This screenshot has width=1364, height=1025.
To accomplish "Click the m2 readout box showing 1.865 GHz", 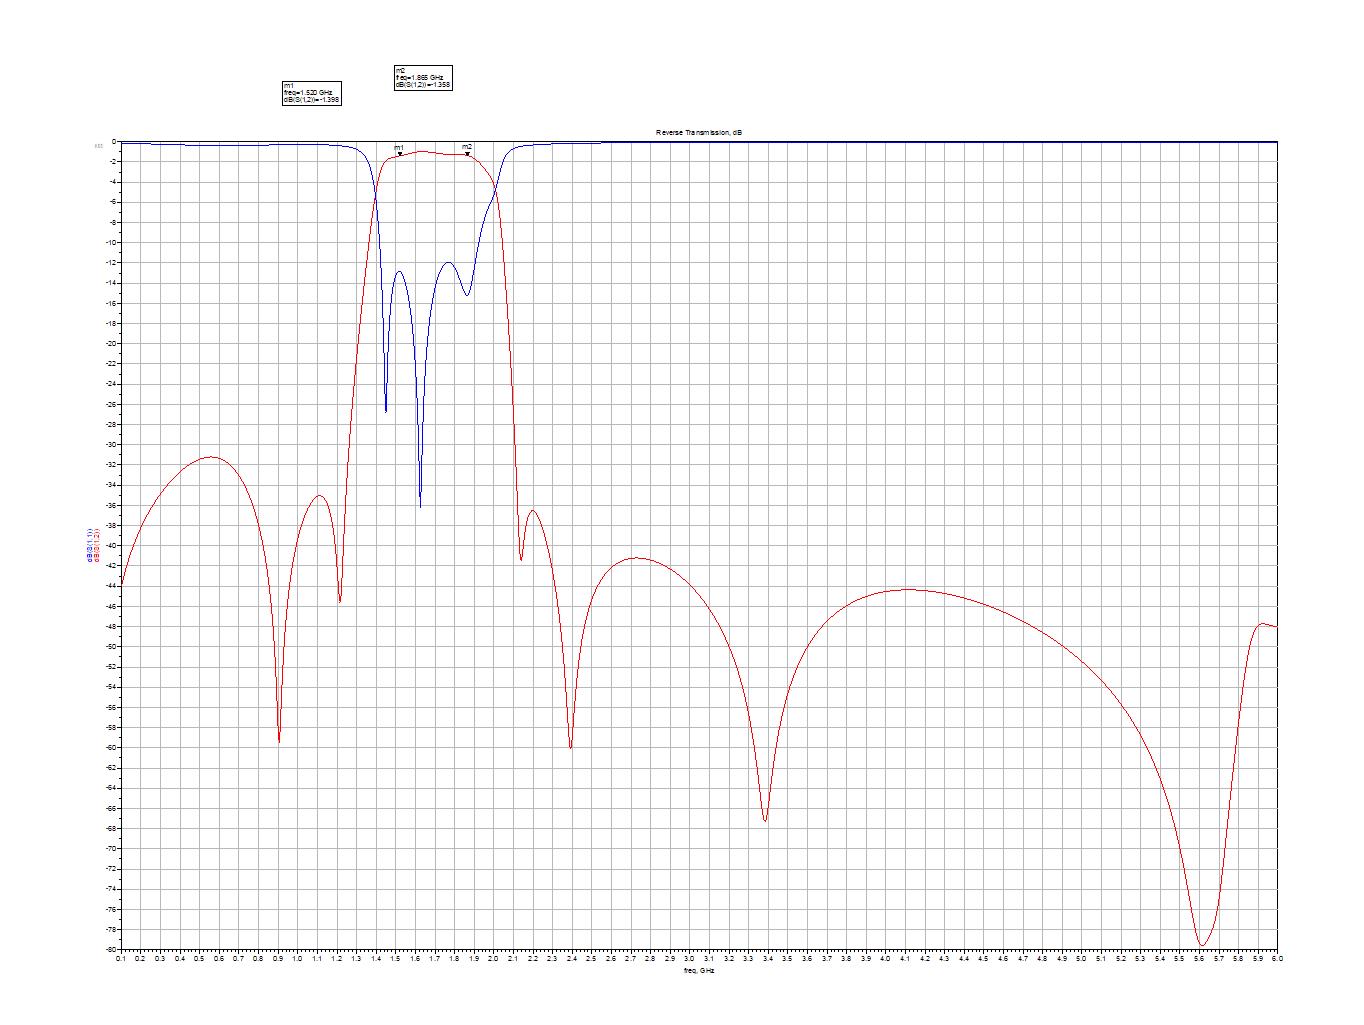I will point(424,78).
